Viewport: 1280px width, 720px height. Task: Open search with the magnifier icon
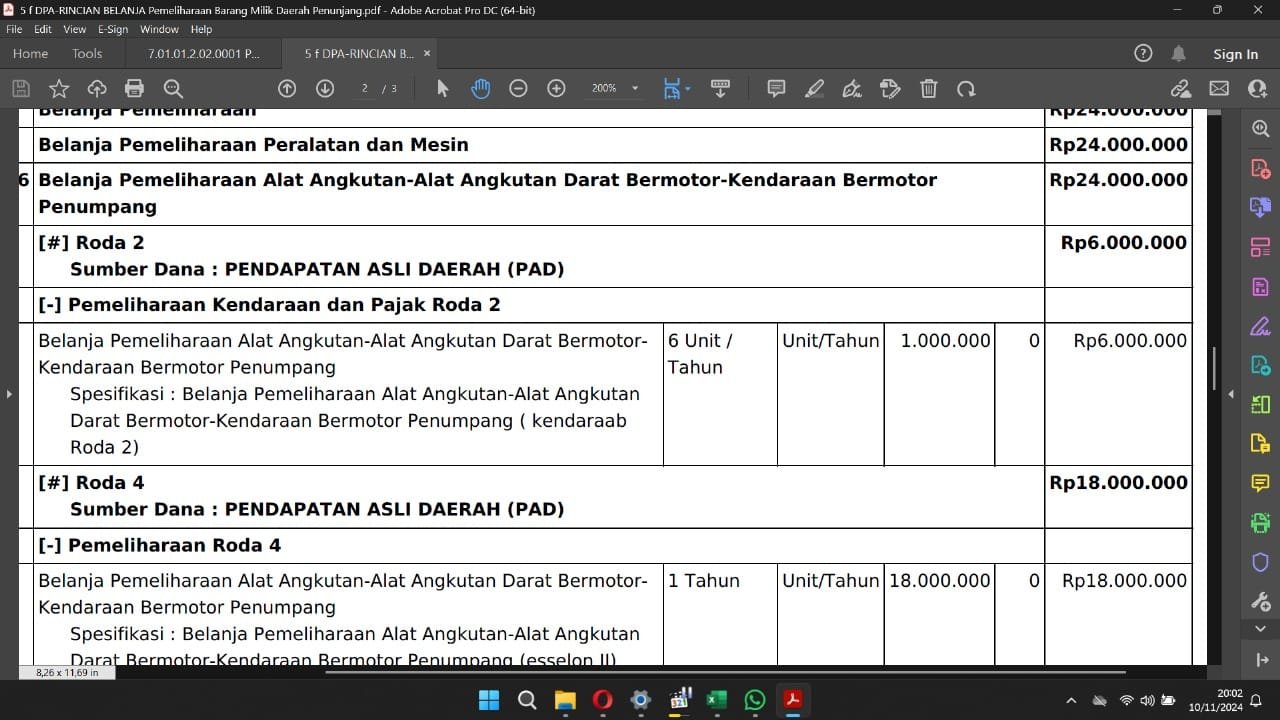174,88
